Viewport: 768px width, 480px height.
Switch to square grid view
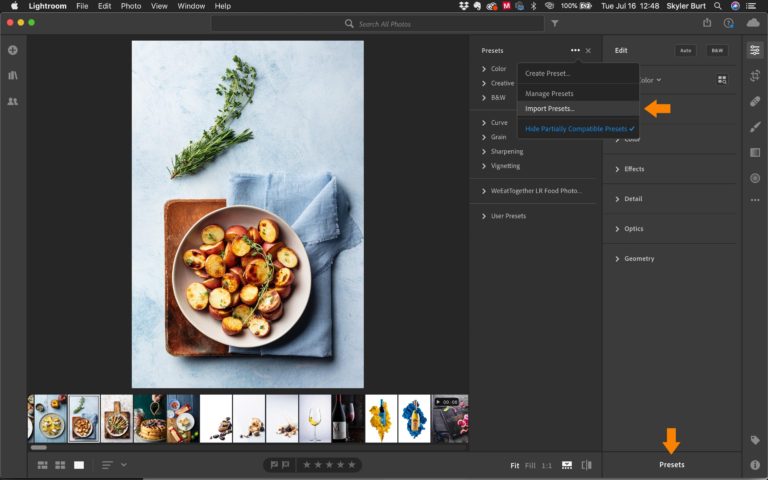pyautogui.click(x=60, y=465)
